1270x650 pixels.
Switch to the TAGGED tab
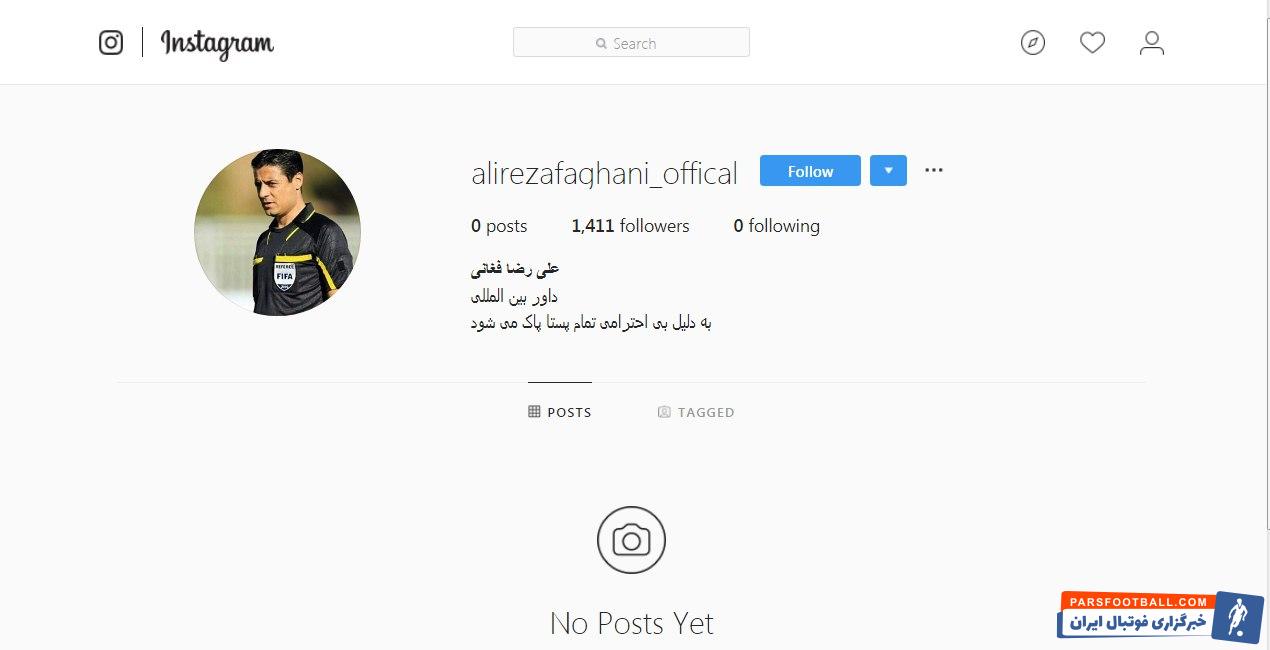(696, 412)
